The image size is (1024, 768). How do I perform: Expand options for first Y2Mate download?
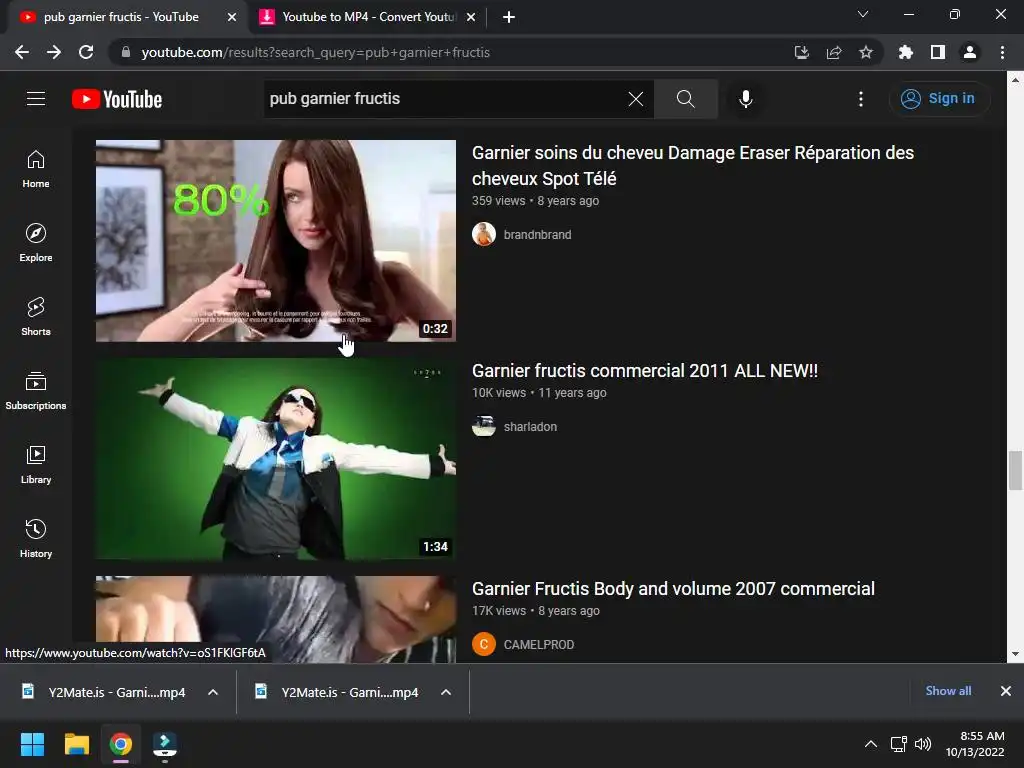(x=213, y=692)
